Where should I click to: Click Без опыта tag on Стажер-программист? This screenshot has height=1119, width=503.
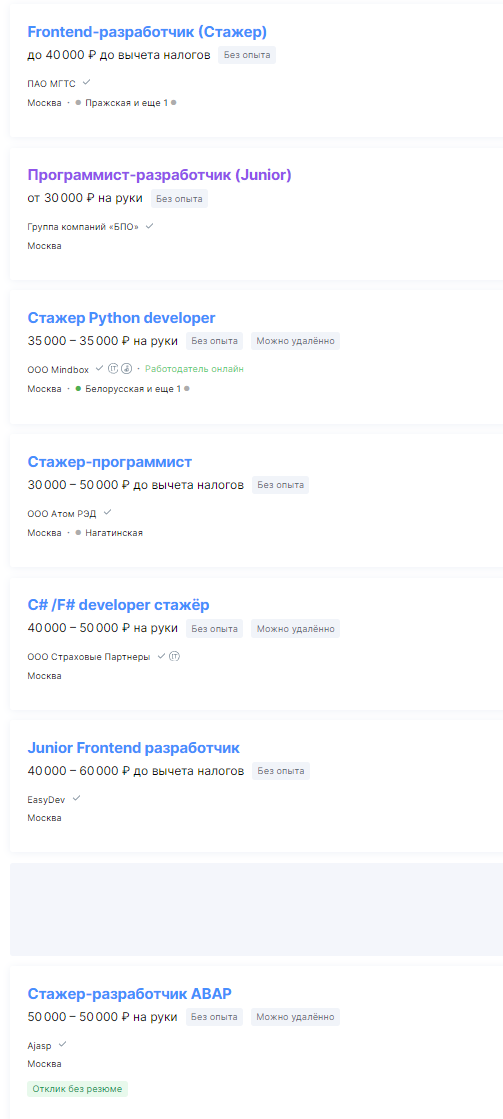click(280, 485)
